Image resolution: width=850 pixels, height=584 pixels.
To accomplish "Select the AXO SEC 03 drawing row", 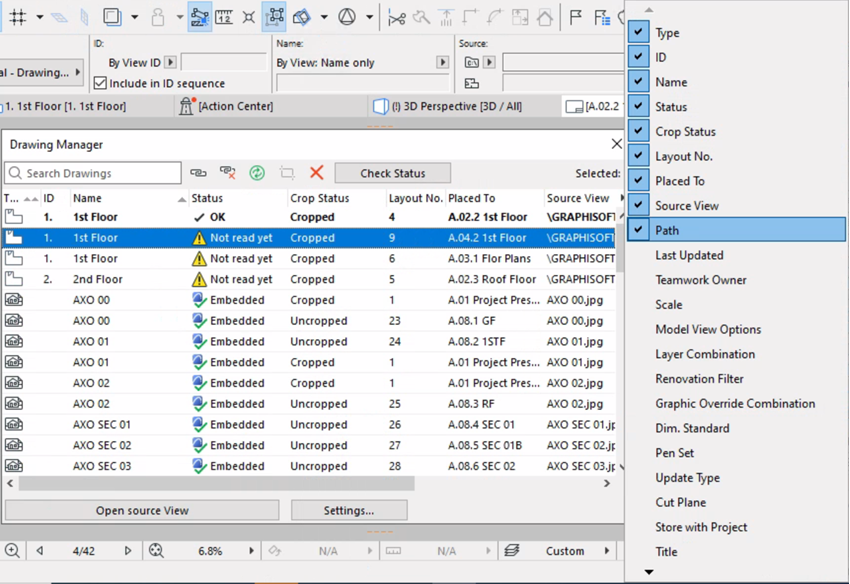I will point(309,466).
